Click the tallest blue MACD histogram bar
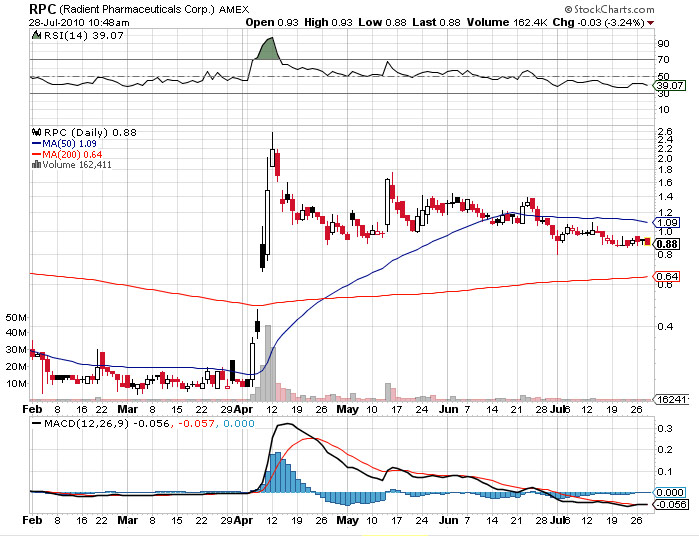Image resolution: width=699 pixels, height=536 pixels. (x=278, y=472)
